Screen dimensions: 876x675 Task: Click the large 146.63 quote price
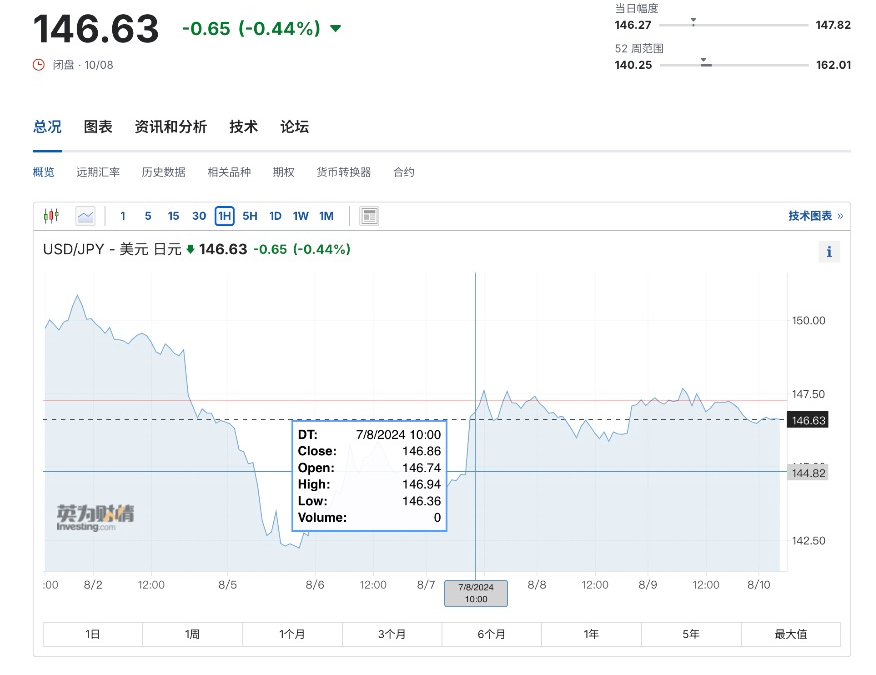pyautogui.click(x=96, y=29)
